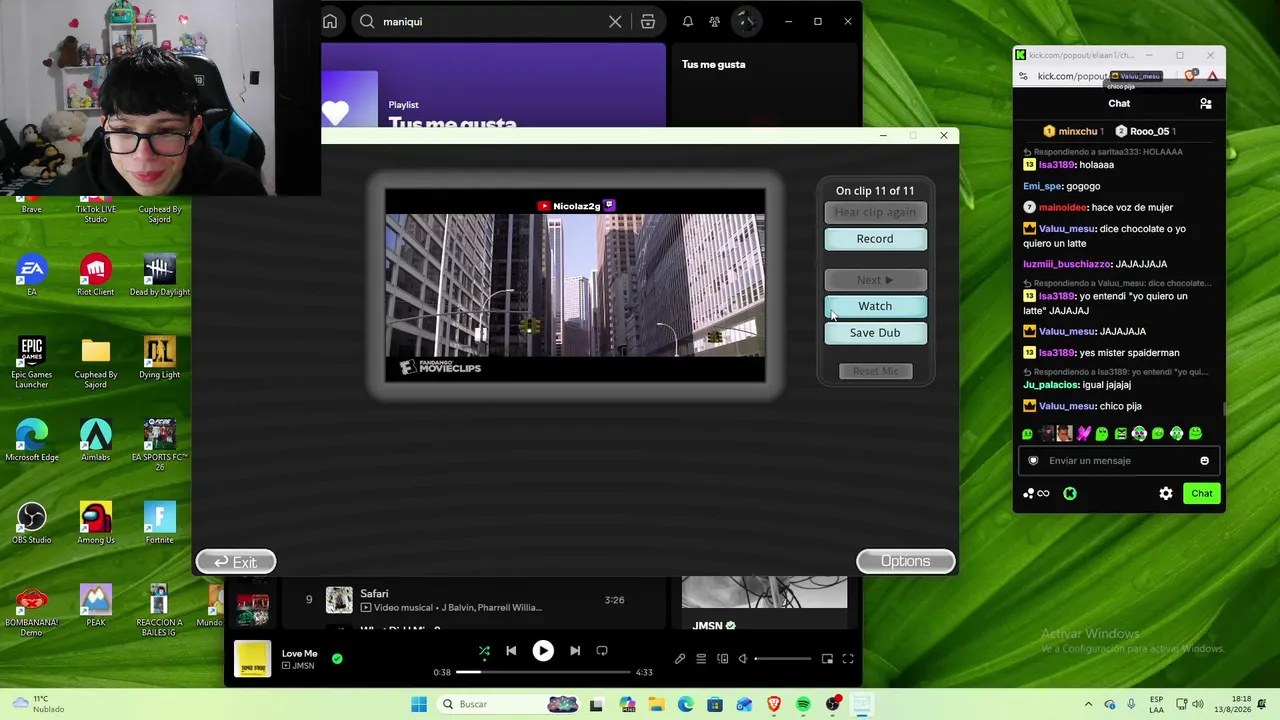Open the emoji picker in Kick chat
The height and width of the screenshot is (720, 1280).
(x=1204, y=461)
